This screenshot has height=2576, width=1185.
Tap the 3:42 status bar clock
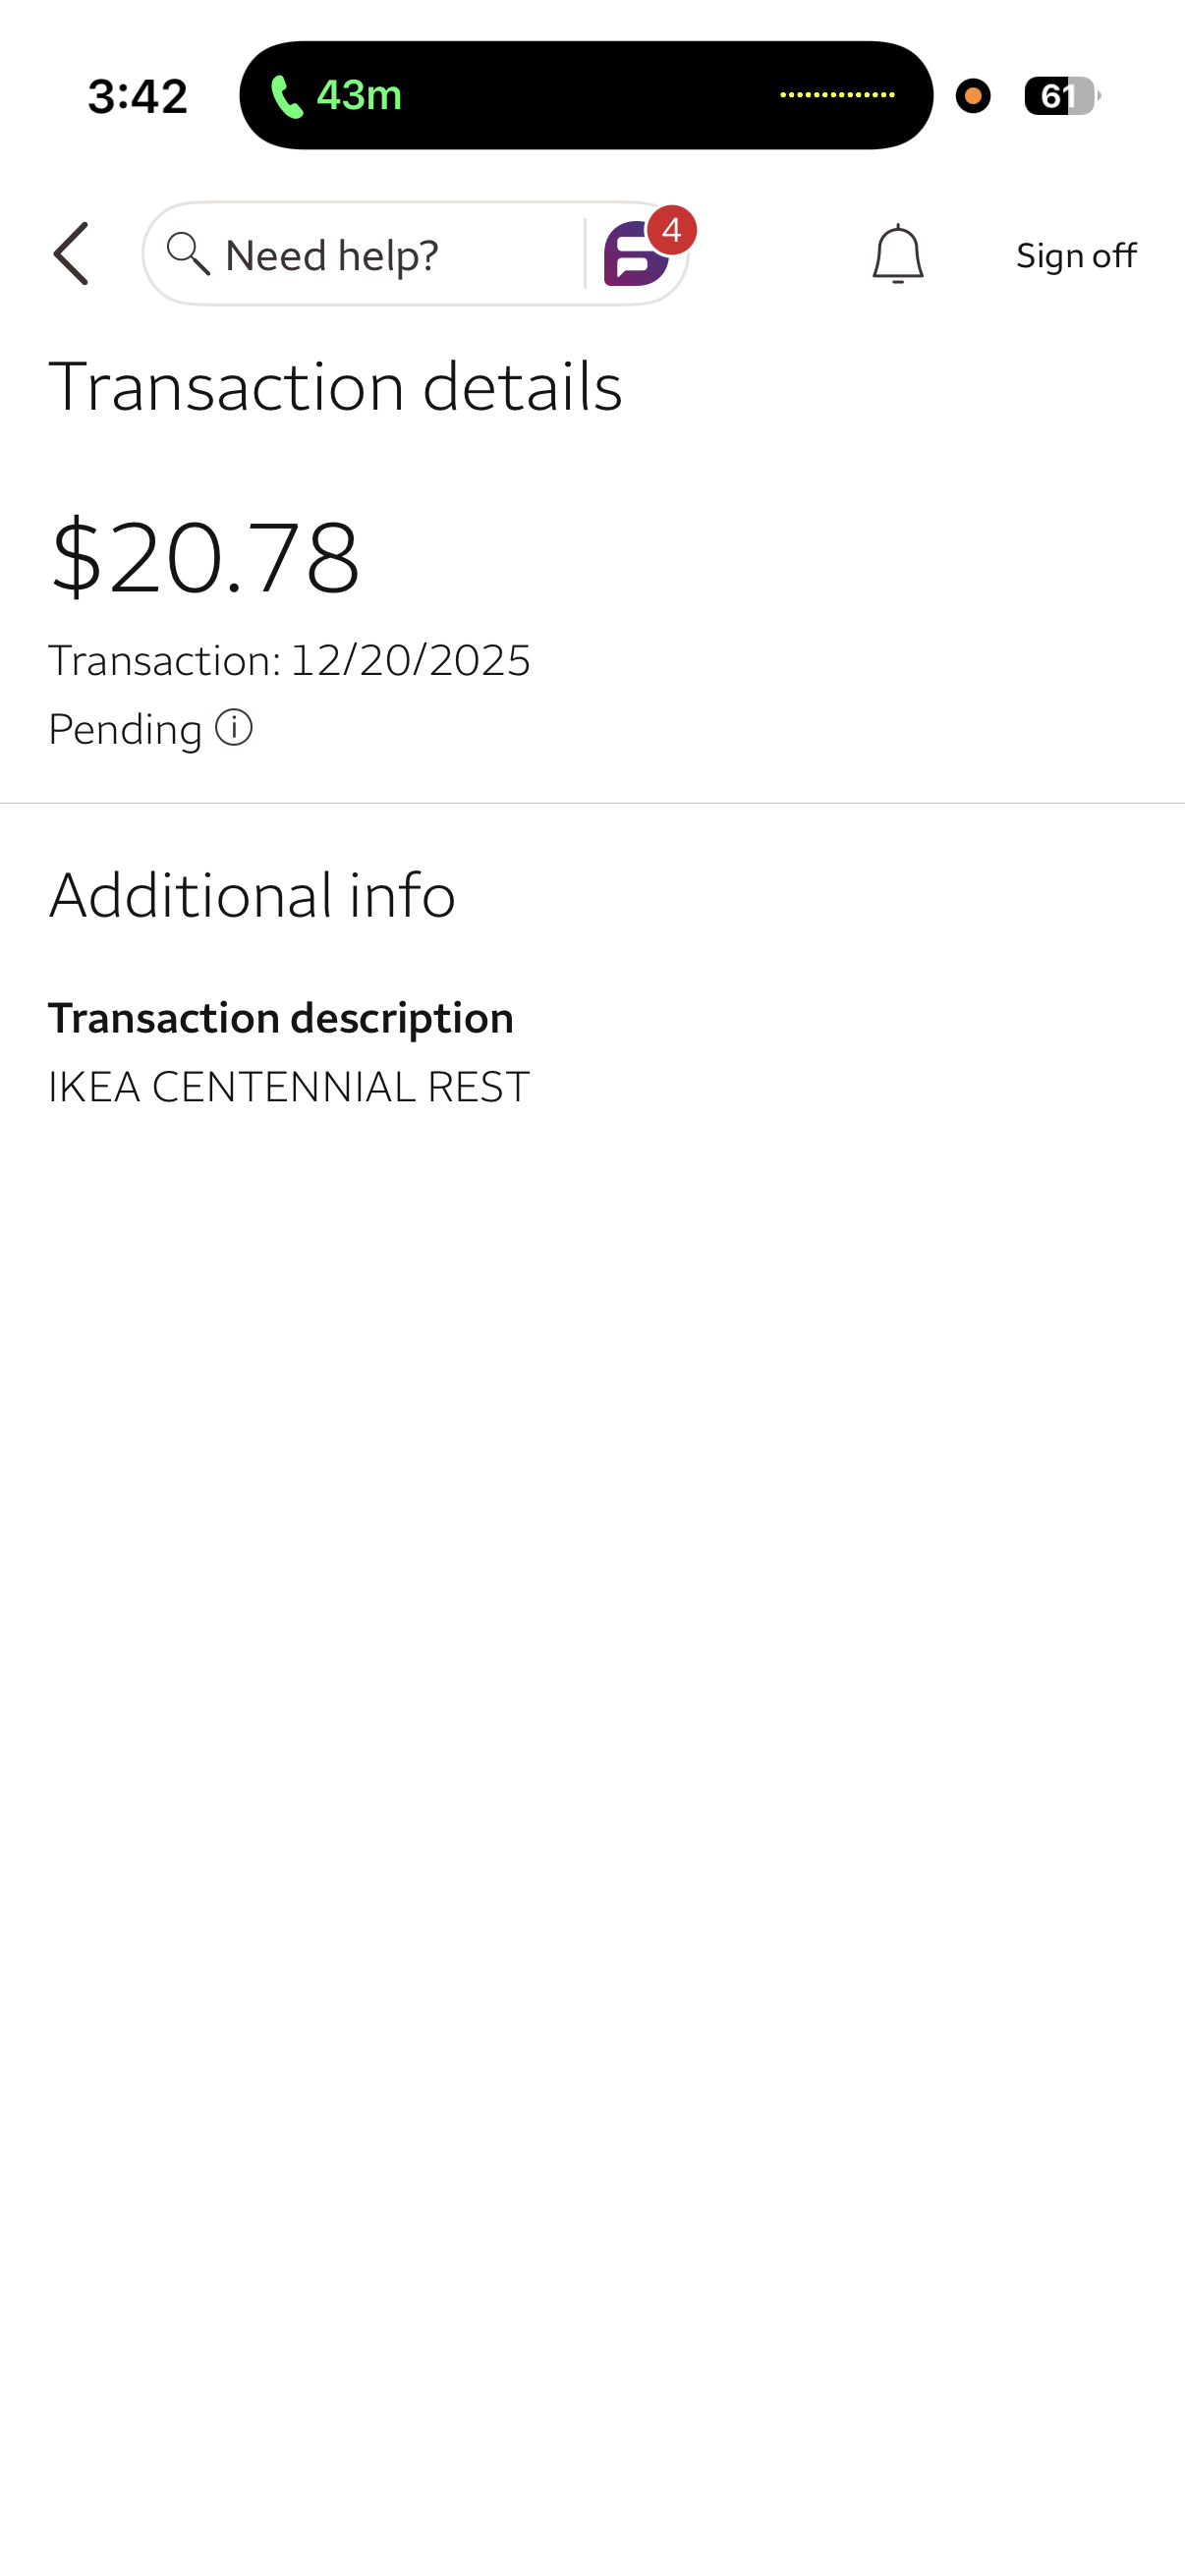[138, 96]
